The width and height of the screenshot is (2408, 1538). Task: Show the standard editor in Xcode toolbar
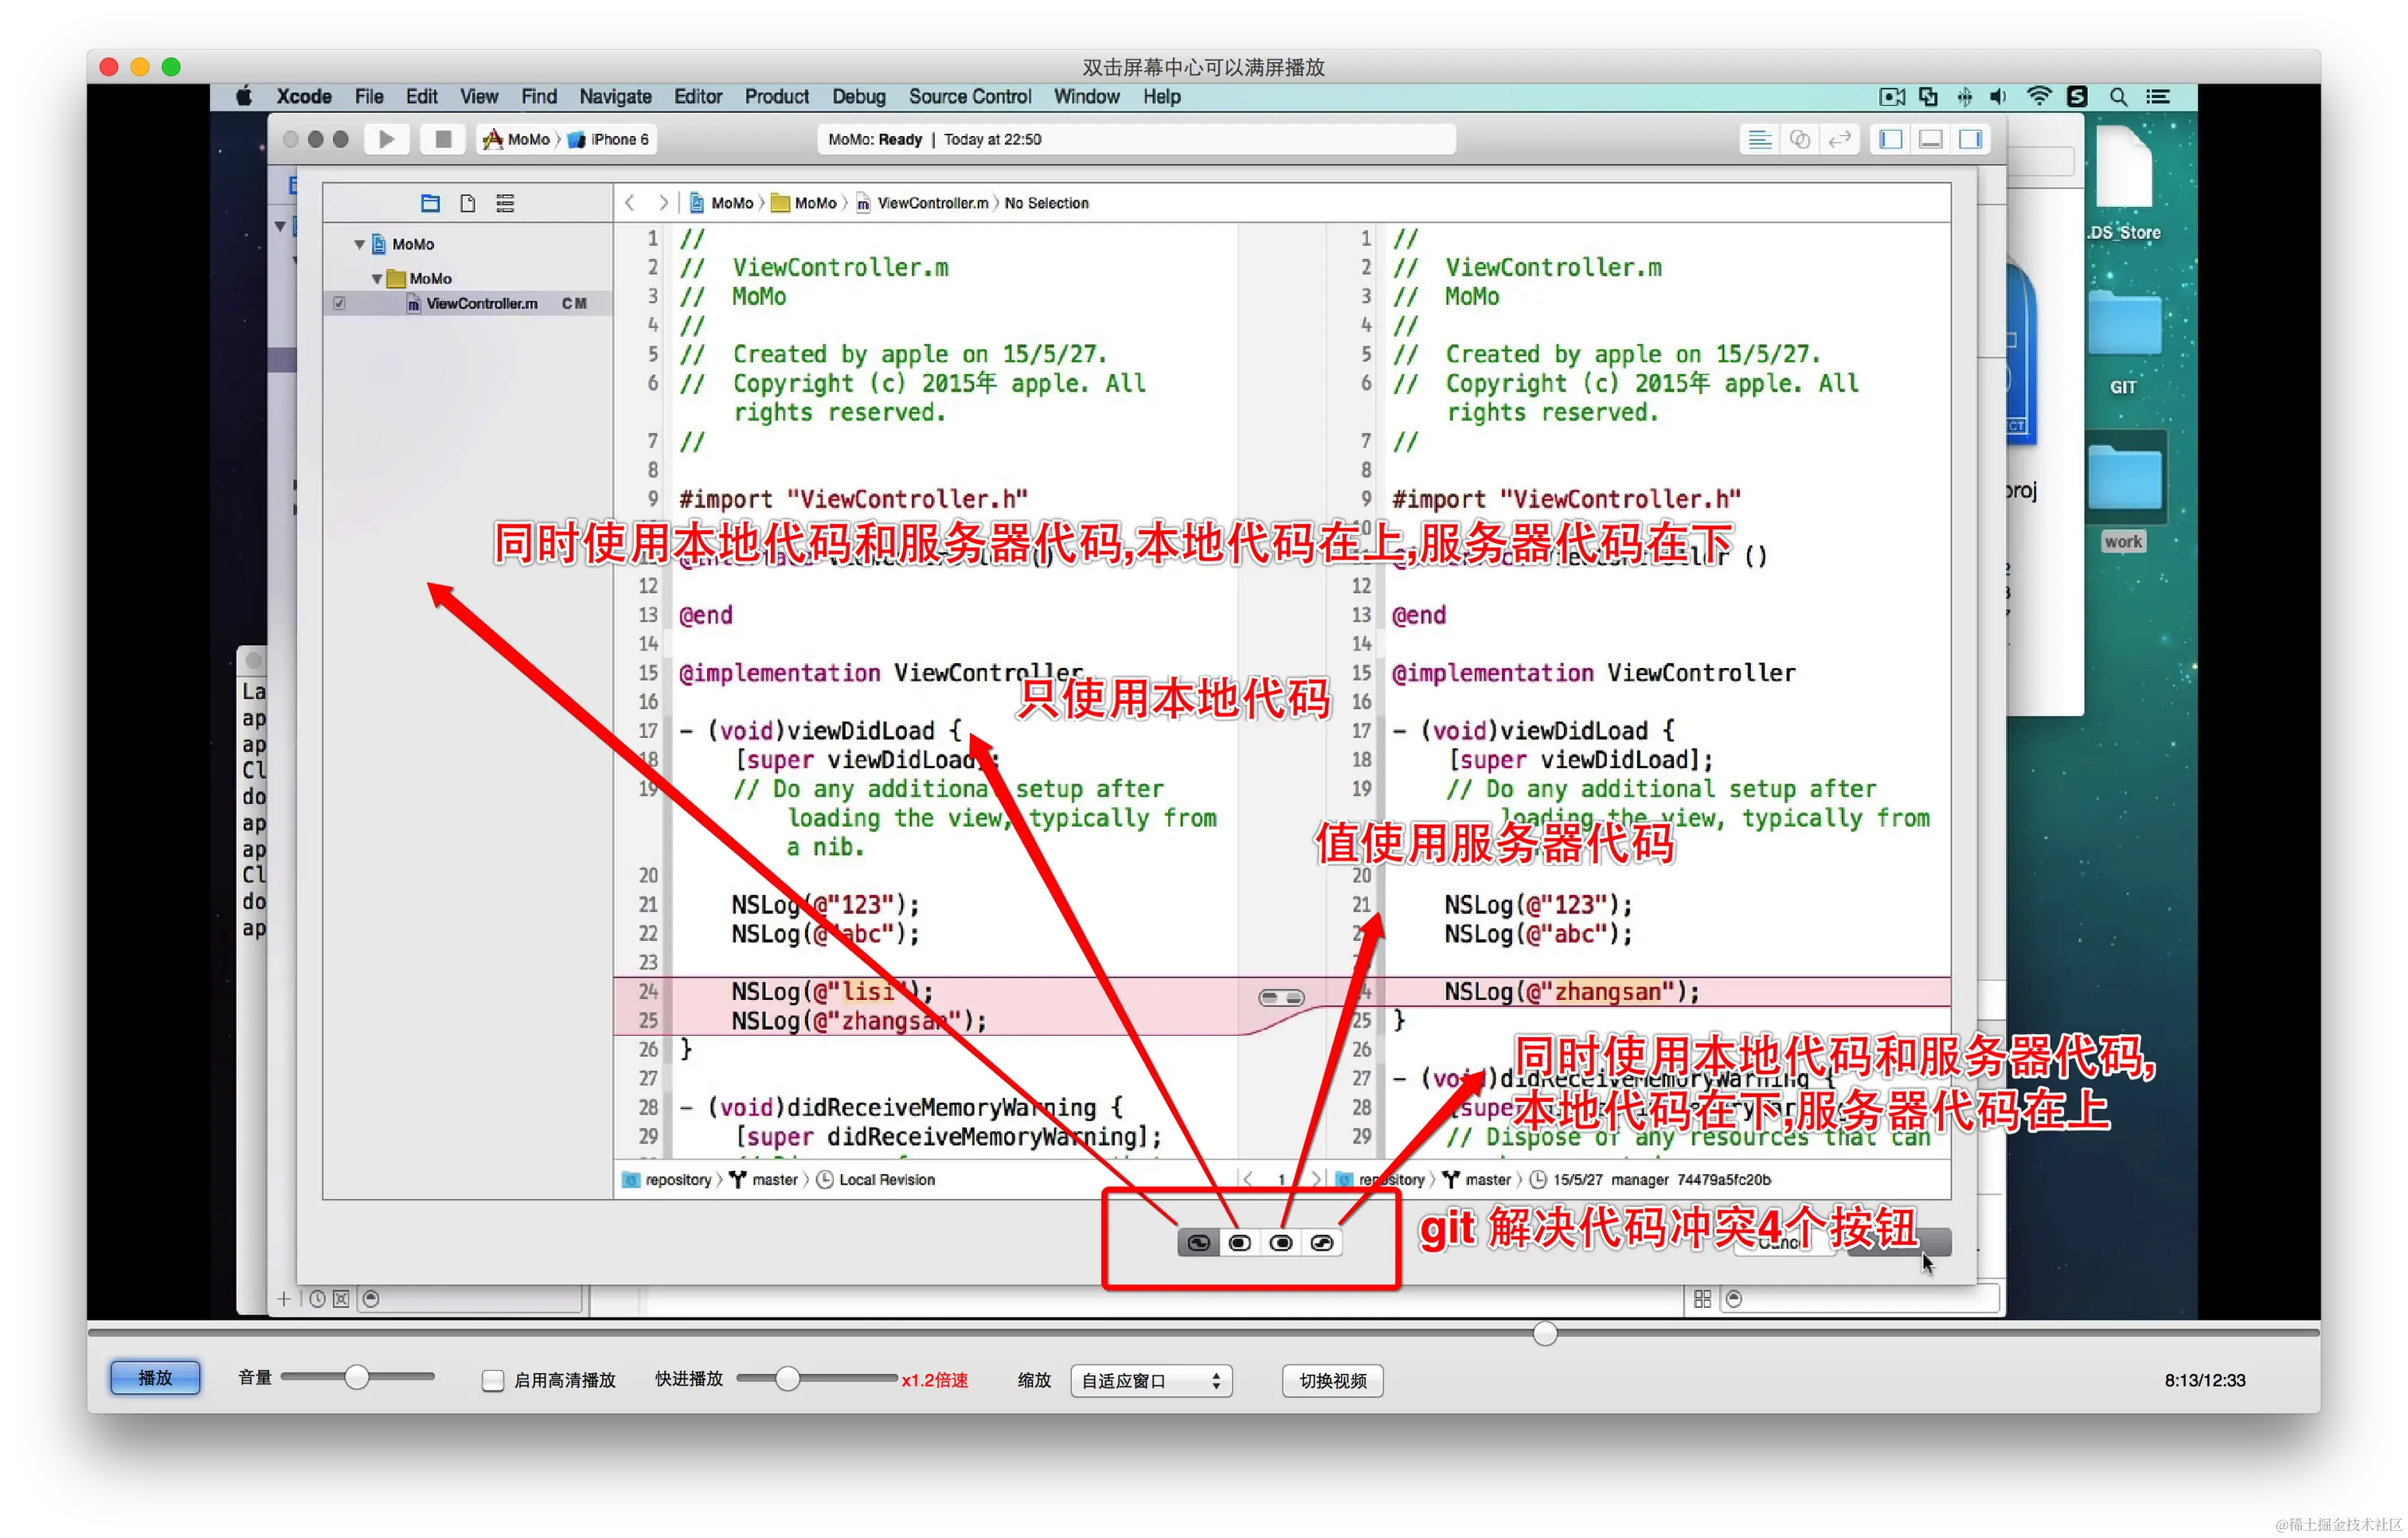[x=1760, y=139]
